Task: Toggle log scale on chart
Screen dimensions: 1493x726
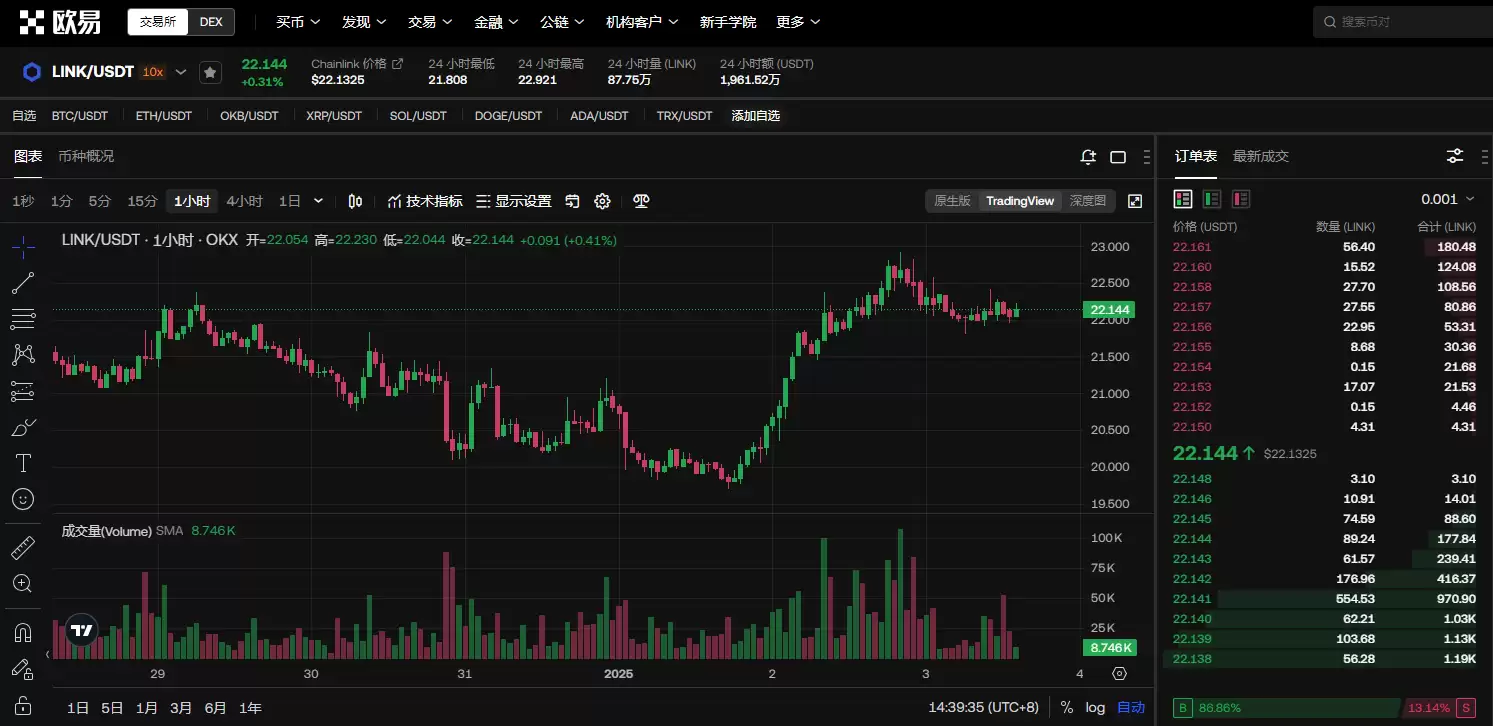Action: click(1095, 707)
